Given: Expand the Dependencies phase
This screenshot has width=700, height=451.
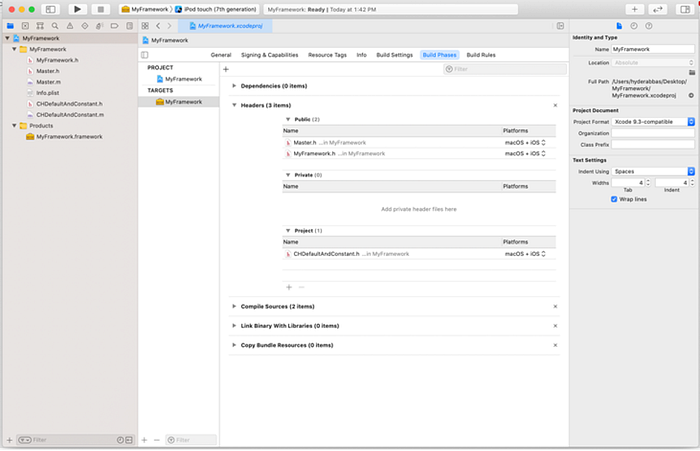Looking at the screenshot, I should (x=234, y=86).
